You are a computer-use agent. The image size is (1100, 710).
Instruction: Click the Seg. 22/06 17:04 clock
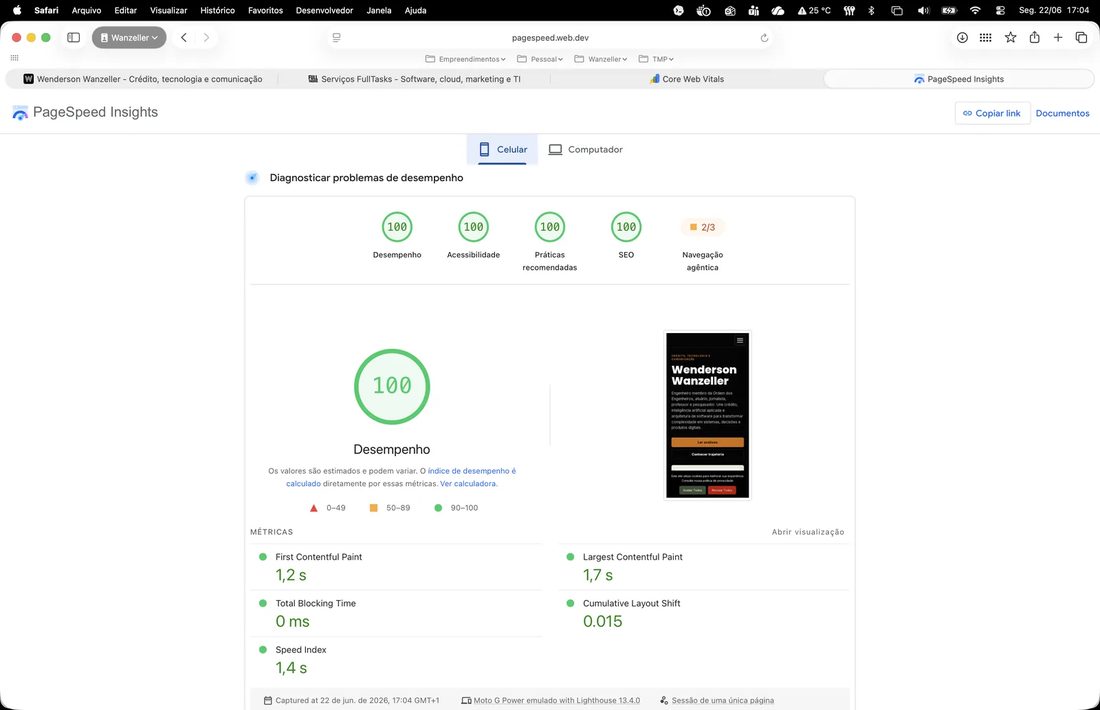[1054, 11]
